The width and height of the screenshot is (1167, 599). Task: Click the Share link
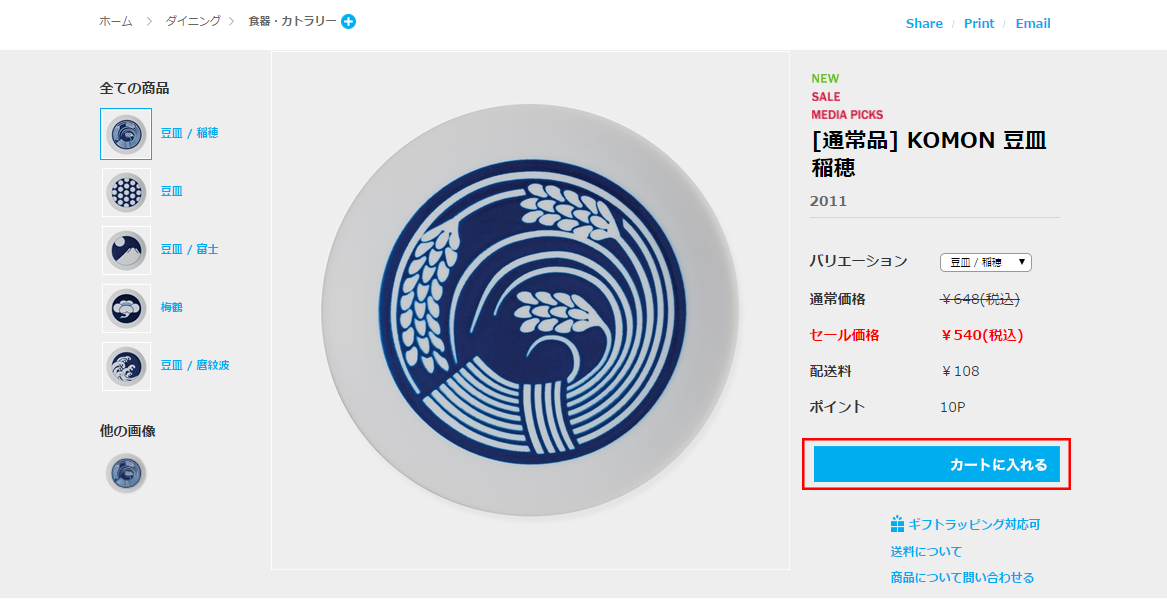click(x=924, y=23)
